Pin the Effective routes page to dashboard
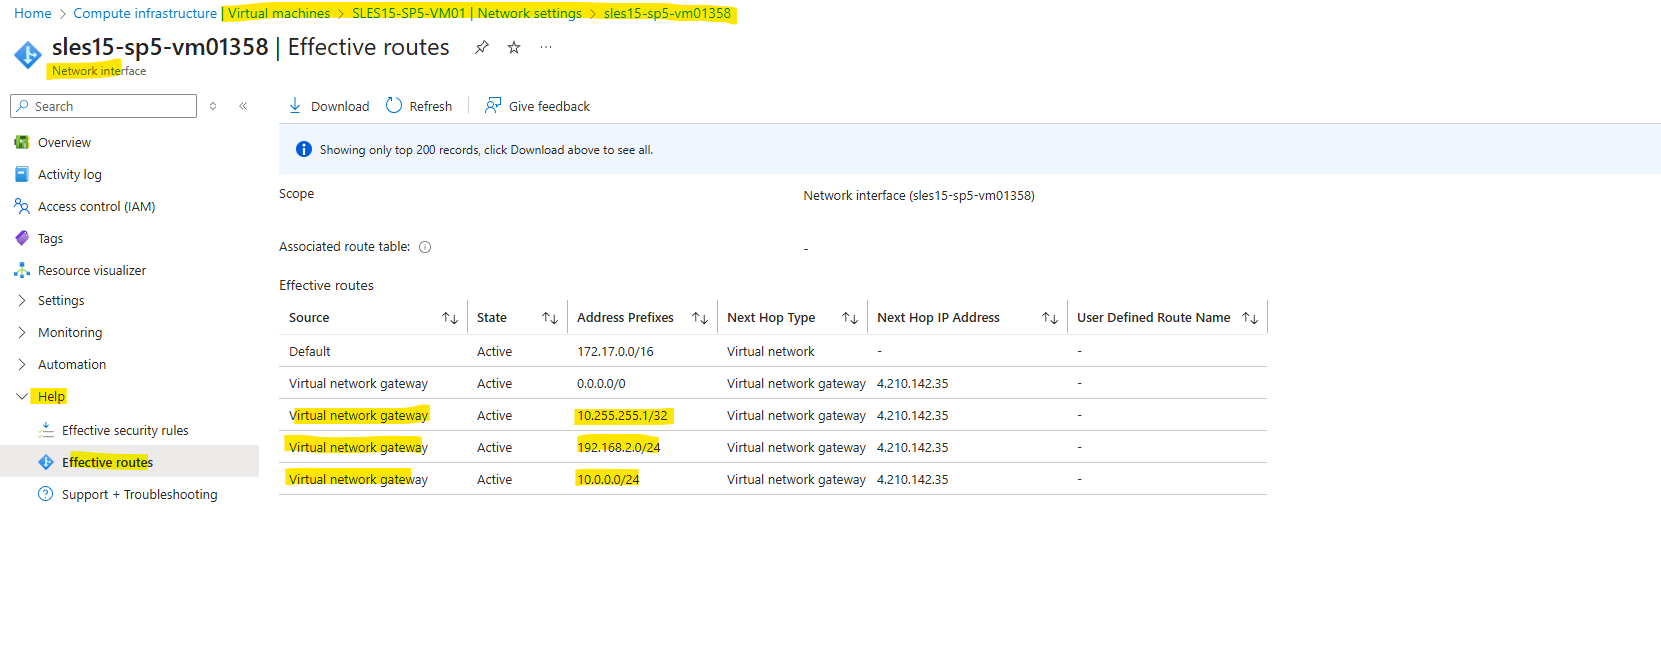Screen dimensions: 1661x654 coord(482,47)
